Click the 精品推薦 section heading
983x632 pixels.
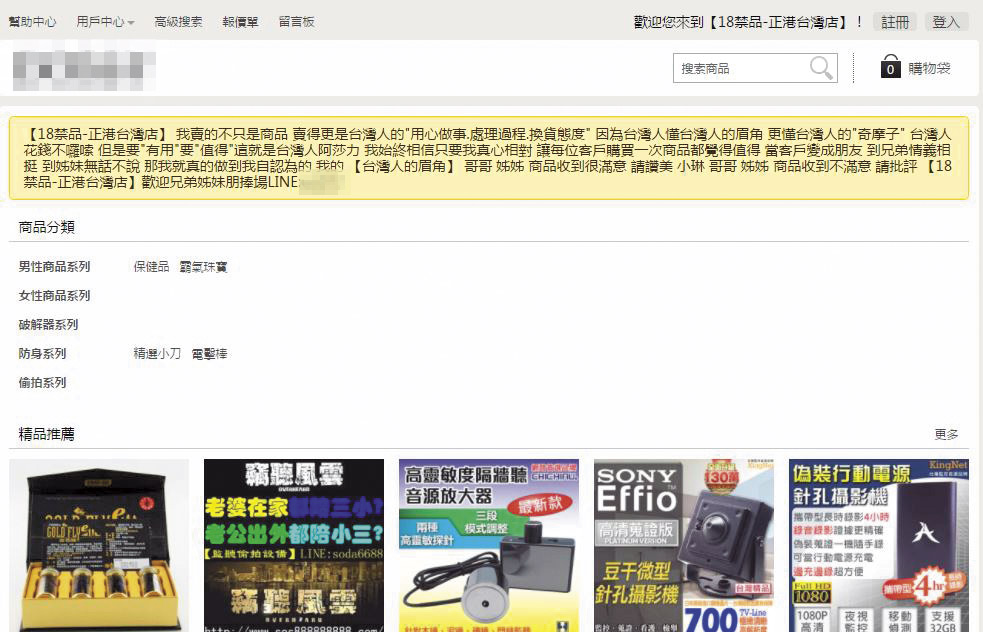tap(47, 434)
